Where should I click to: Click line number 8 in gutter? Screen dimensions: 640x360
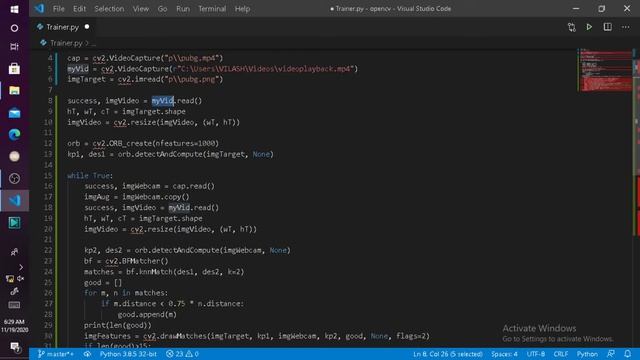(x=50, y=100)
